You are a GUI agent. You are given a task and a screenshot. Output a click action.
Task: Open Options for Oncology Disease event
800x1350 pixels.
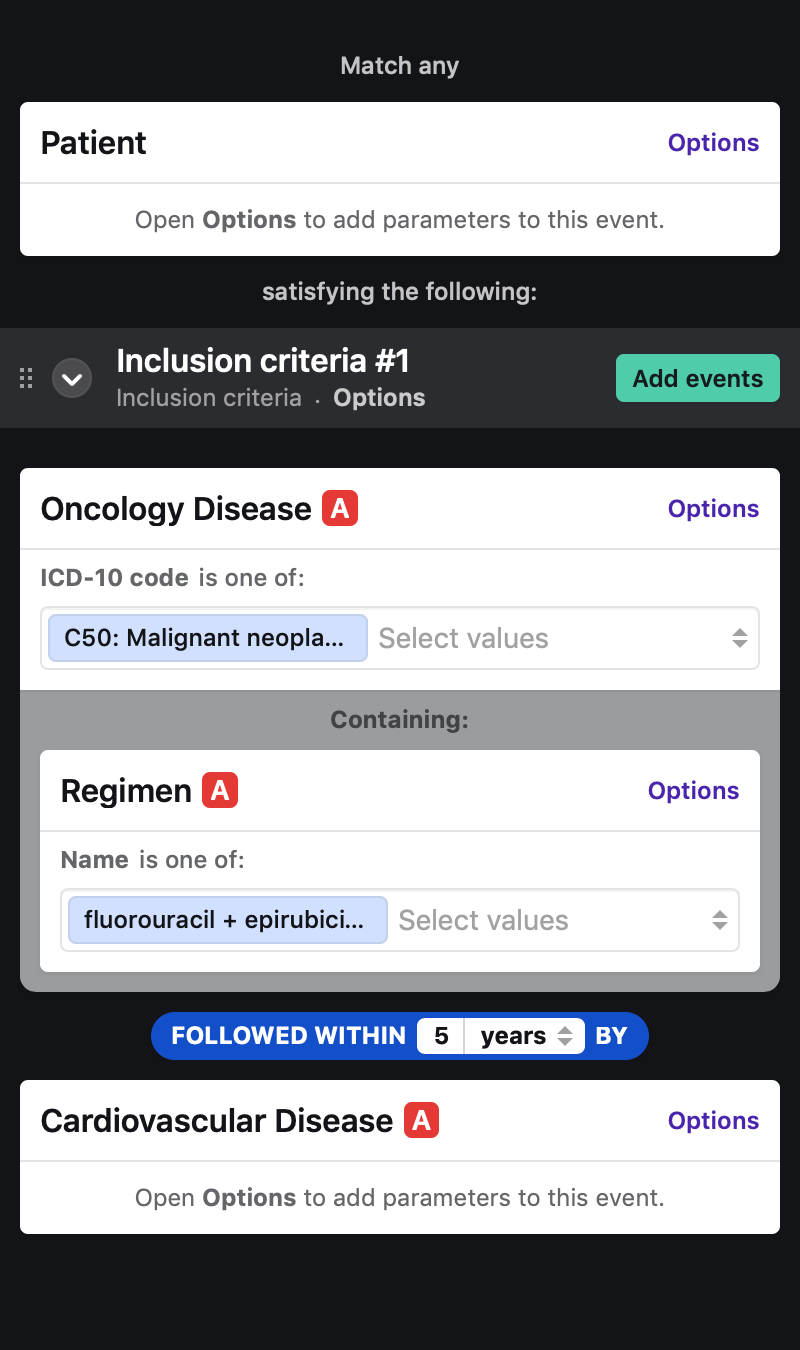point(713,509)
